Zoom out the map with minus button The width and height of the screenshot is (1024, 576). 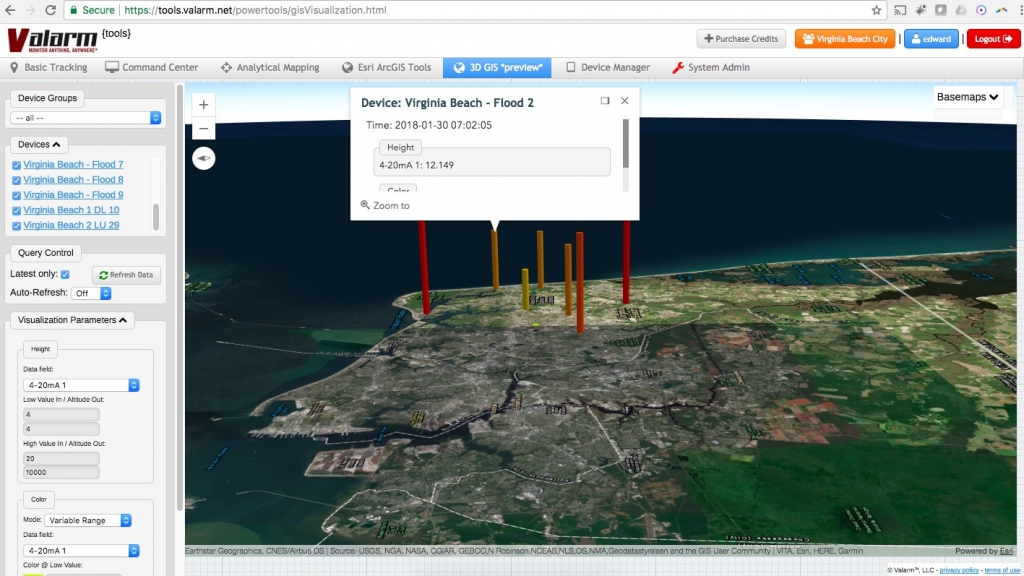[x=204, y=128]
